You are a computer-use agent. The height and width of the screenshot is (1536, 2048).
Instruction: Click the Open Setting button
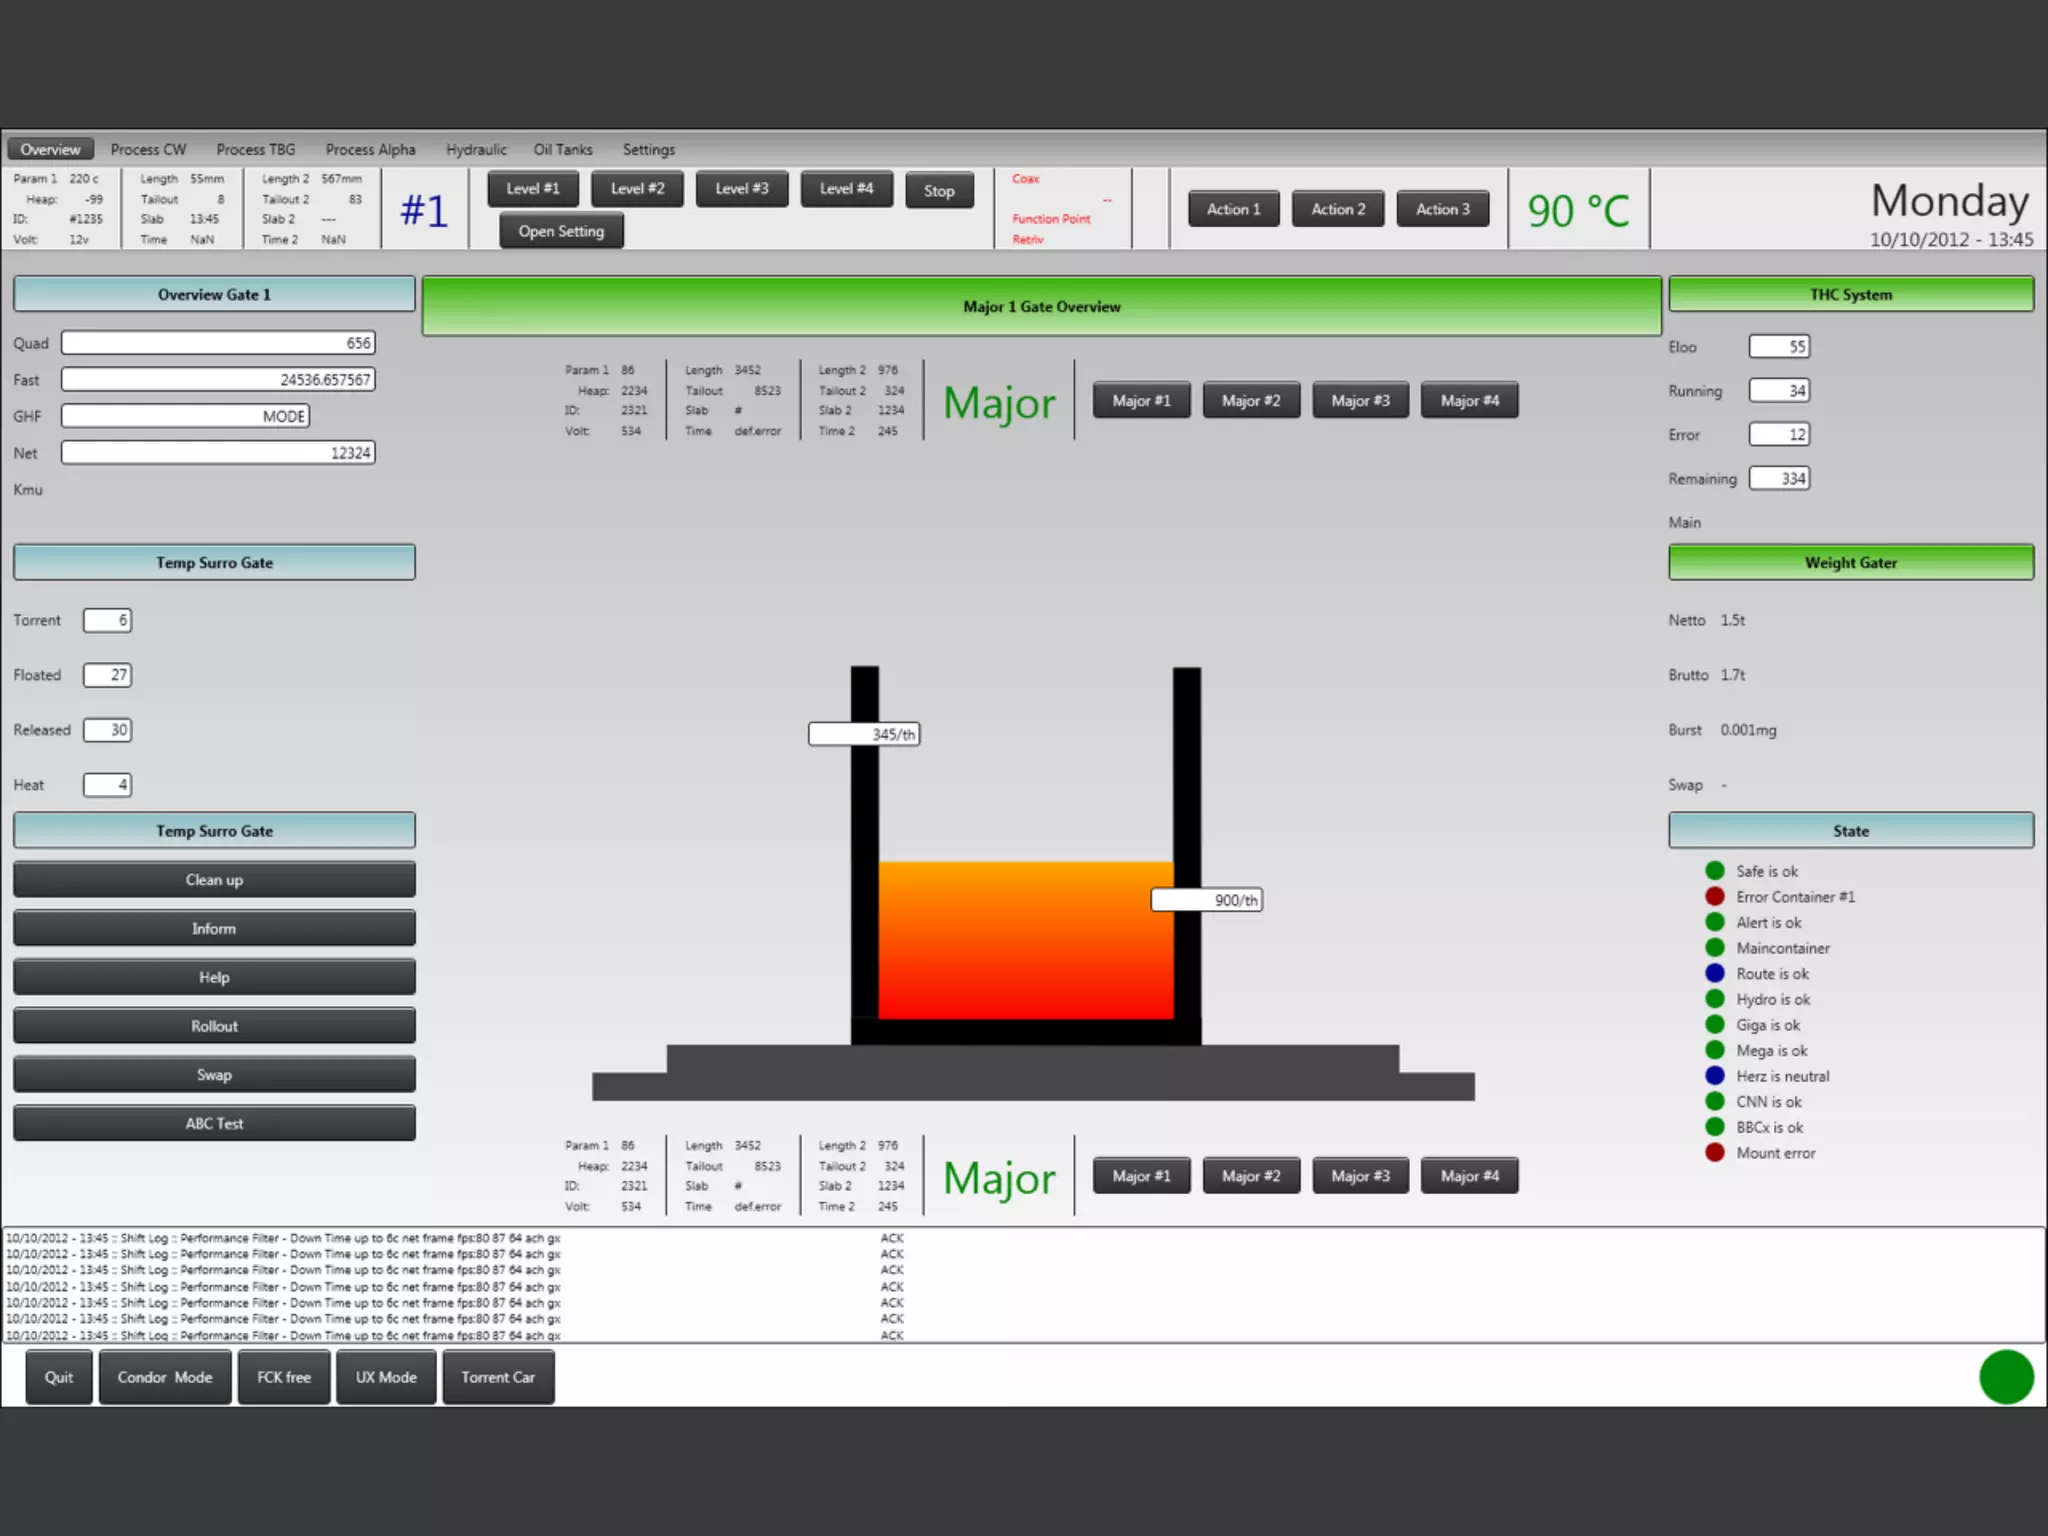[561, 231]
